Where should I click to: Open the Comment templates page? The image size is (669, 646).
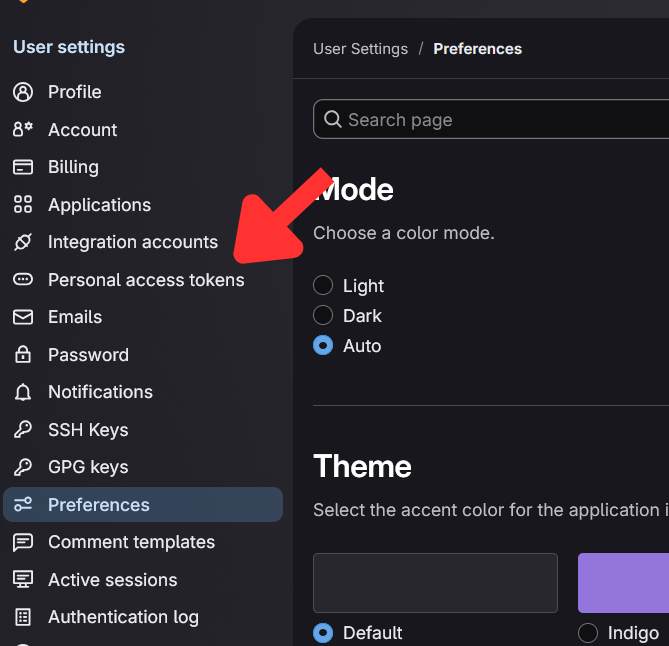tap(131, 542)
